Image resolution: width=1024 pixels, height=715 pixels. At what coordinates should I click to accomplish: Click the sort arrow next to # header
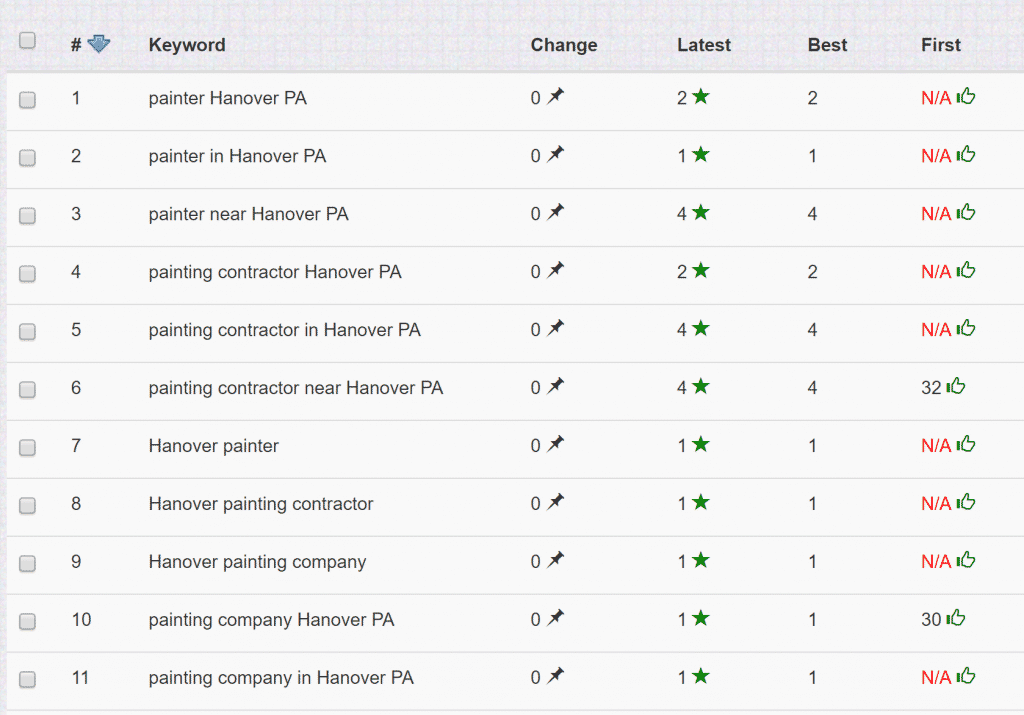99,44
